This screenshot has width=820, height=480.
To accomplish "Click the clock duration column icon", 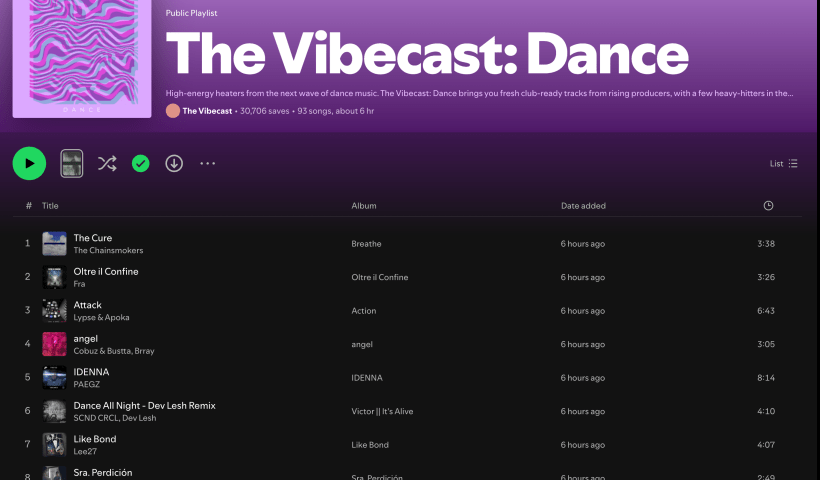I will pyautogui.click(x=768, y=206).
